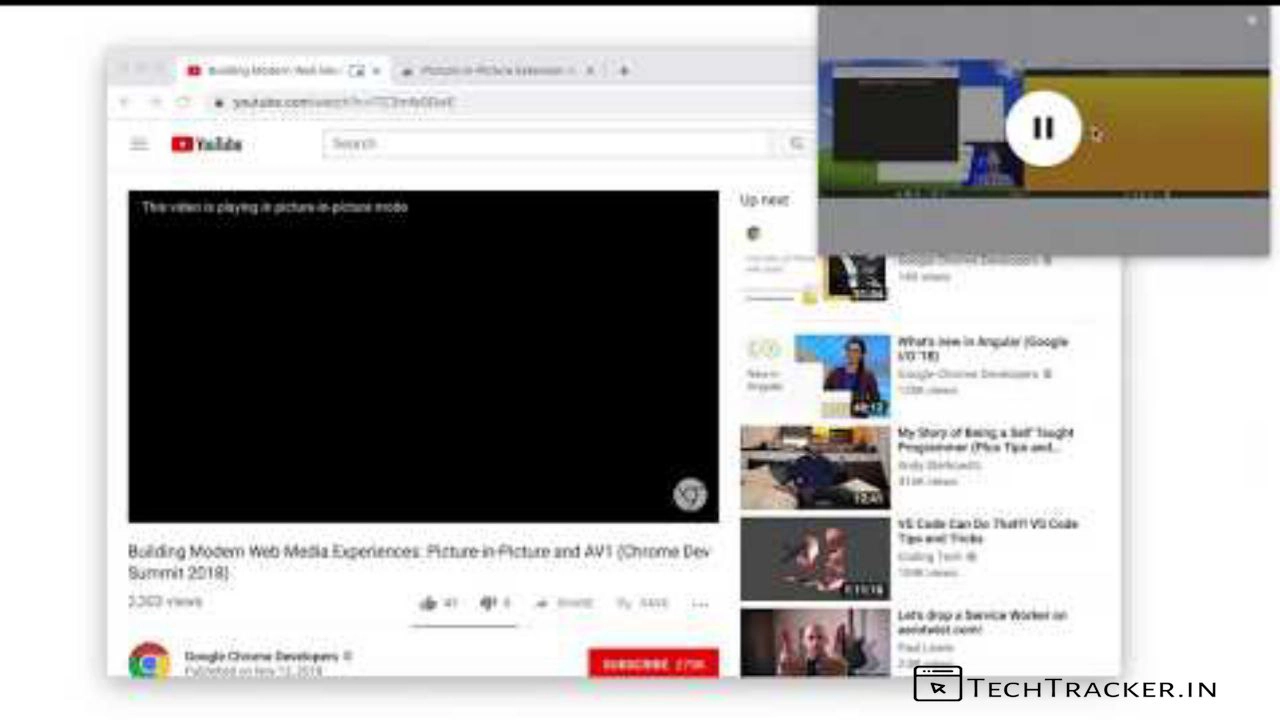The image size is (1280, 720).
Task: Open VS Code Can Do That video
Action: tap(986, 531)
